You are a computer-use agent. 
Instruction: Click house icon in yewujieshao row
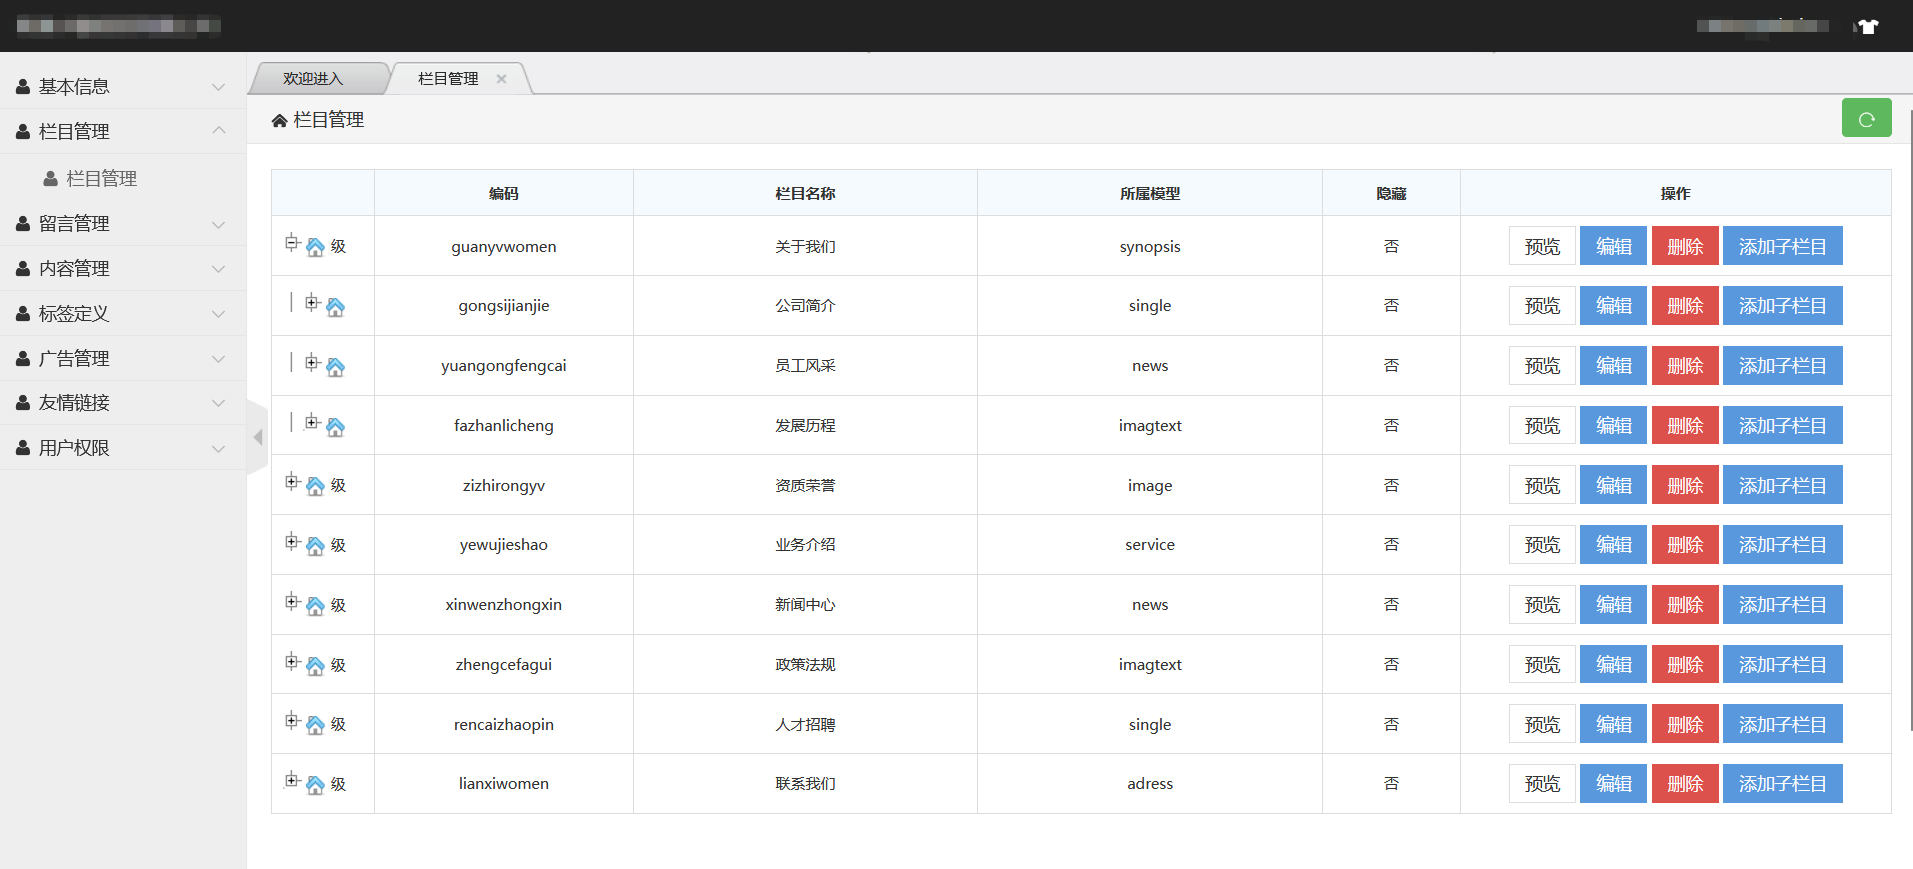pos(315,546)
